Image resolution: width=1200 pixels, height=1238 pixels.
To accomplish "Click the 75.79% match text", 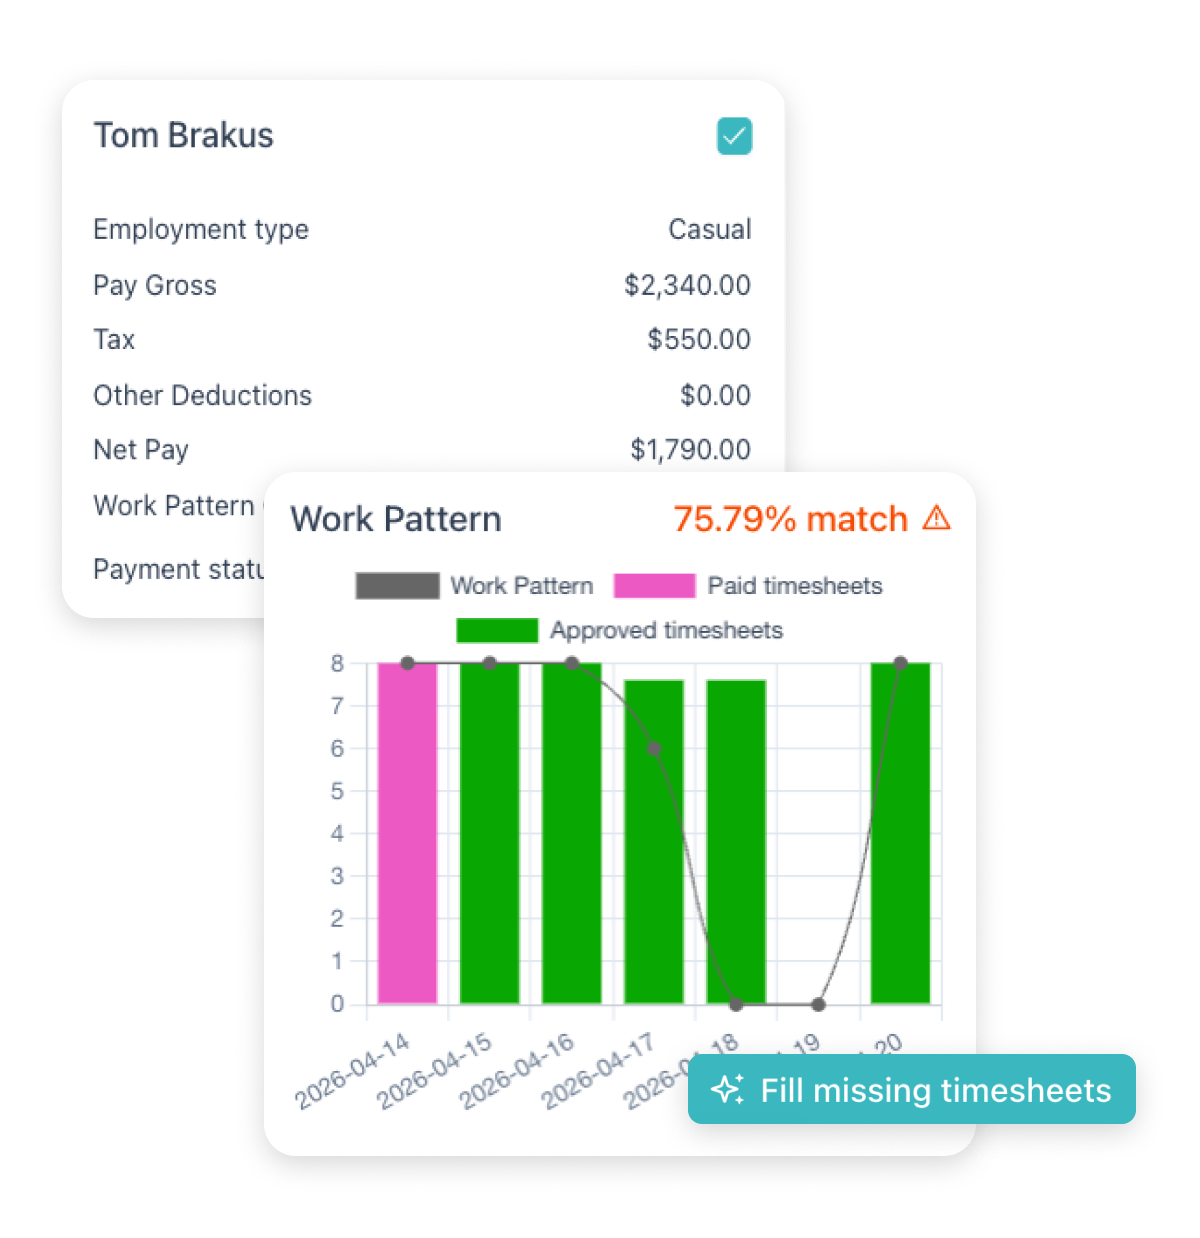I will (x=790, y=519).
